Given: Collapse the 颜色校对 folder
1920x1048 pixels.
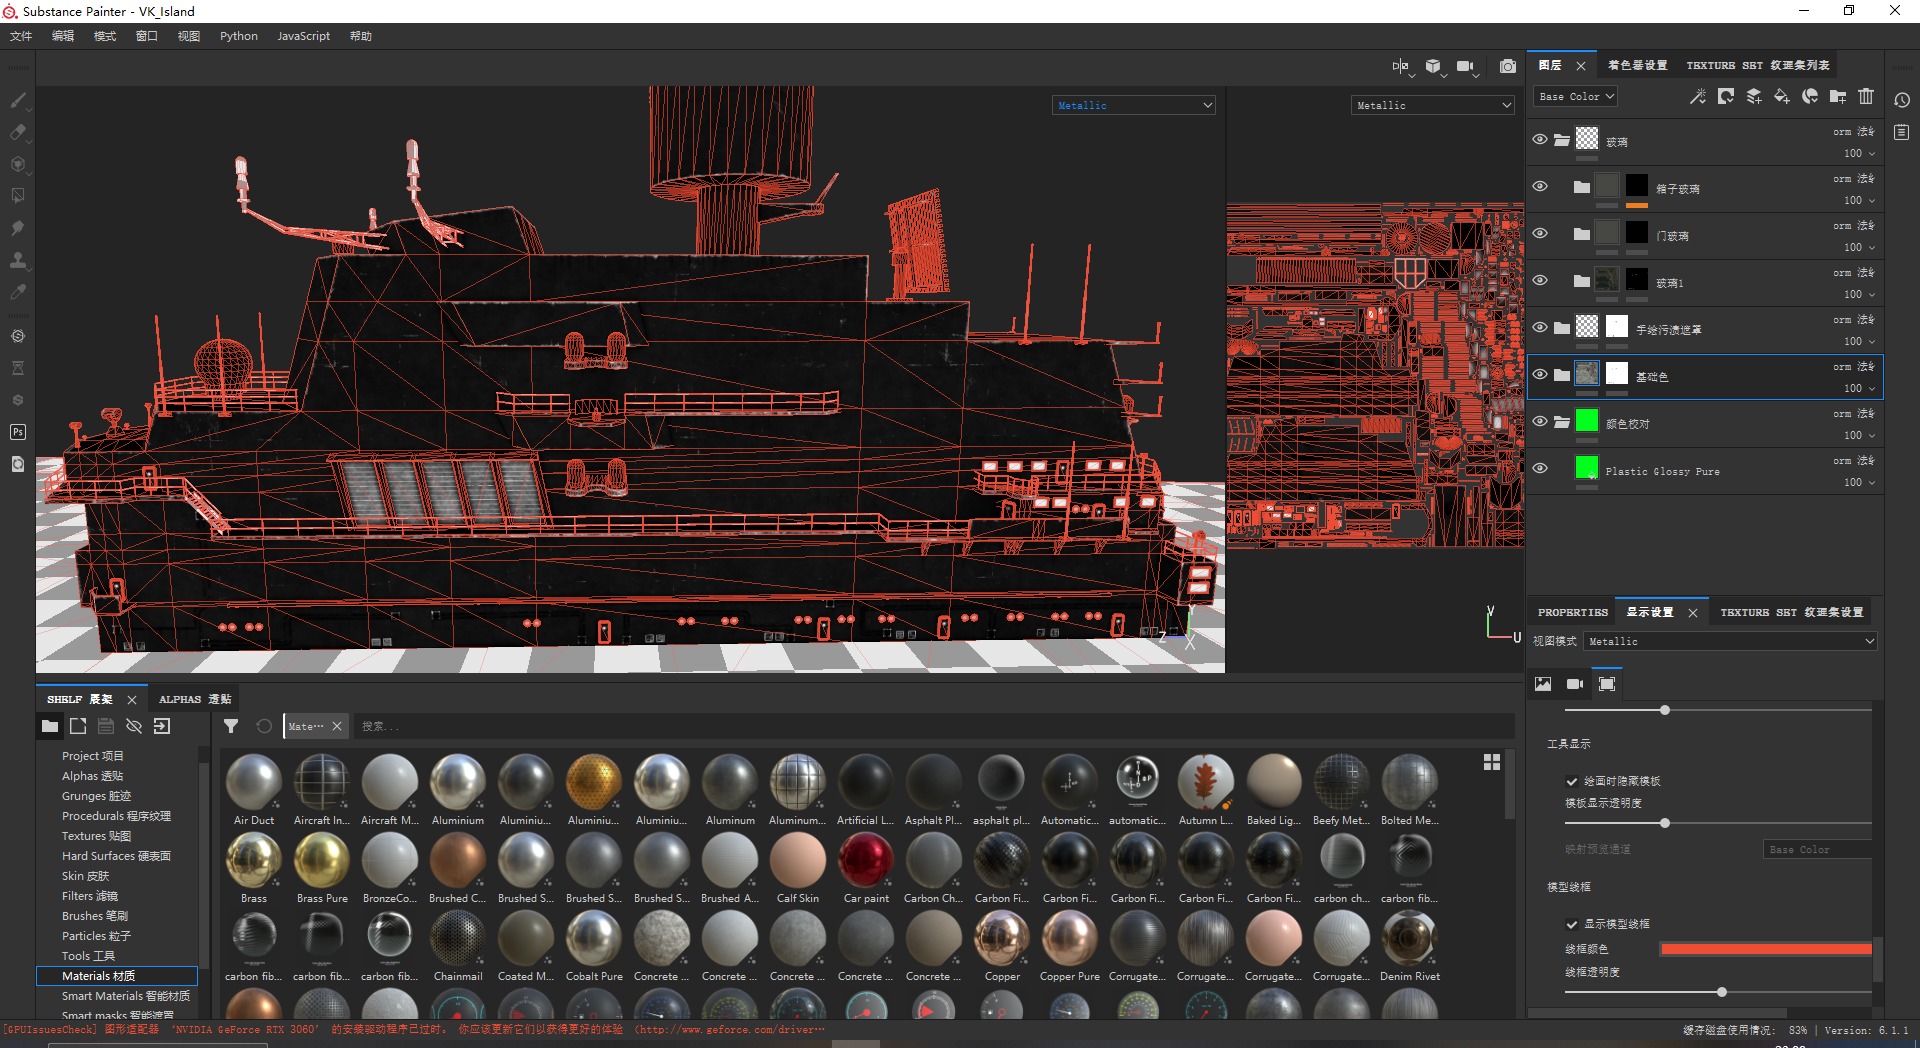Looking at the screenshot, I should pyautogui.click(x=1562, y=422).
